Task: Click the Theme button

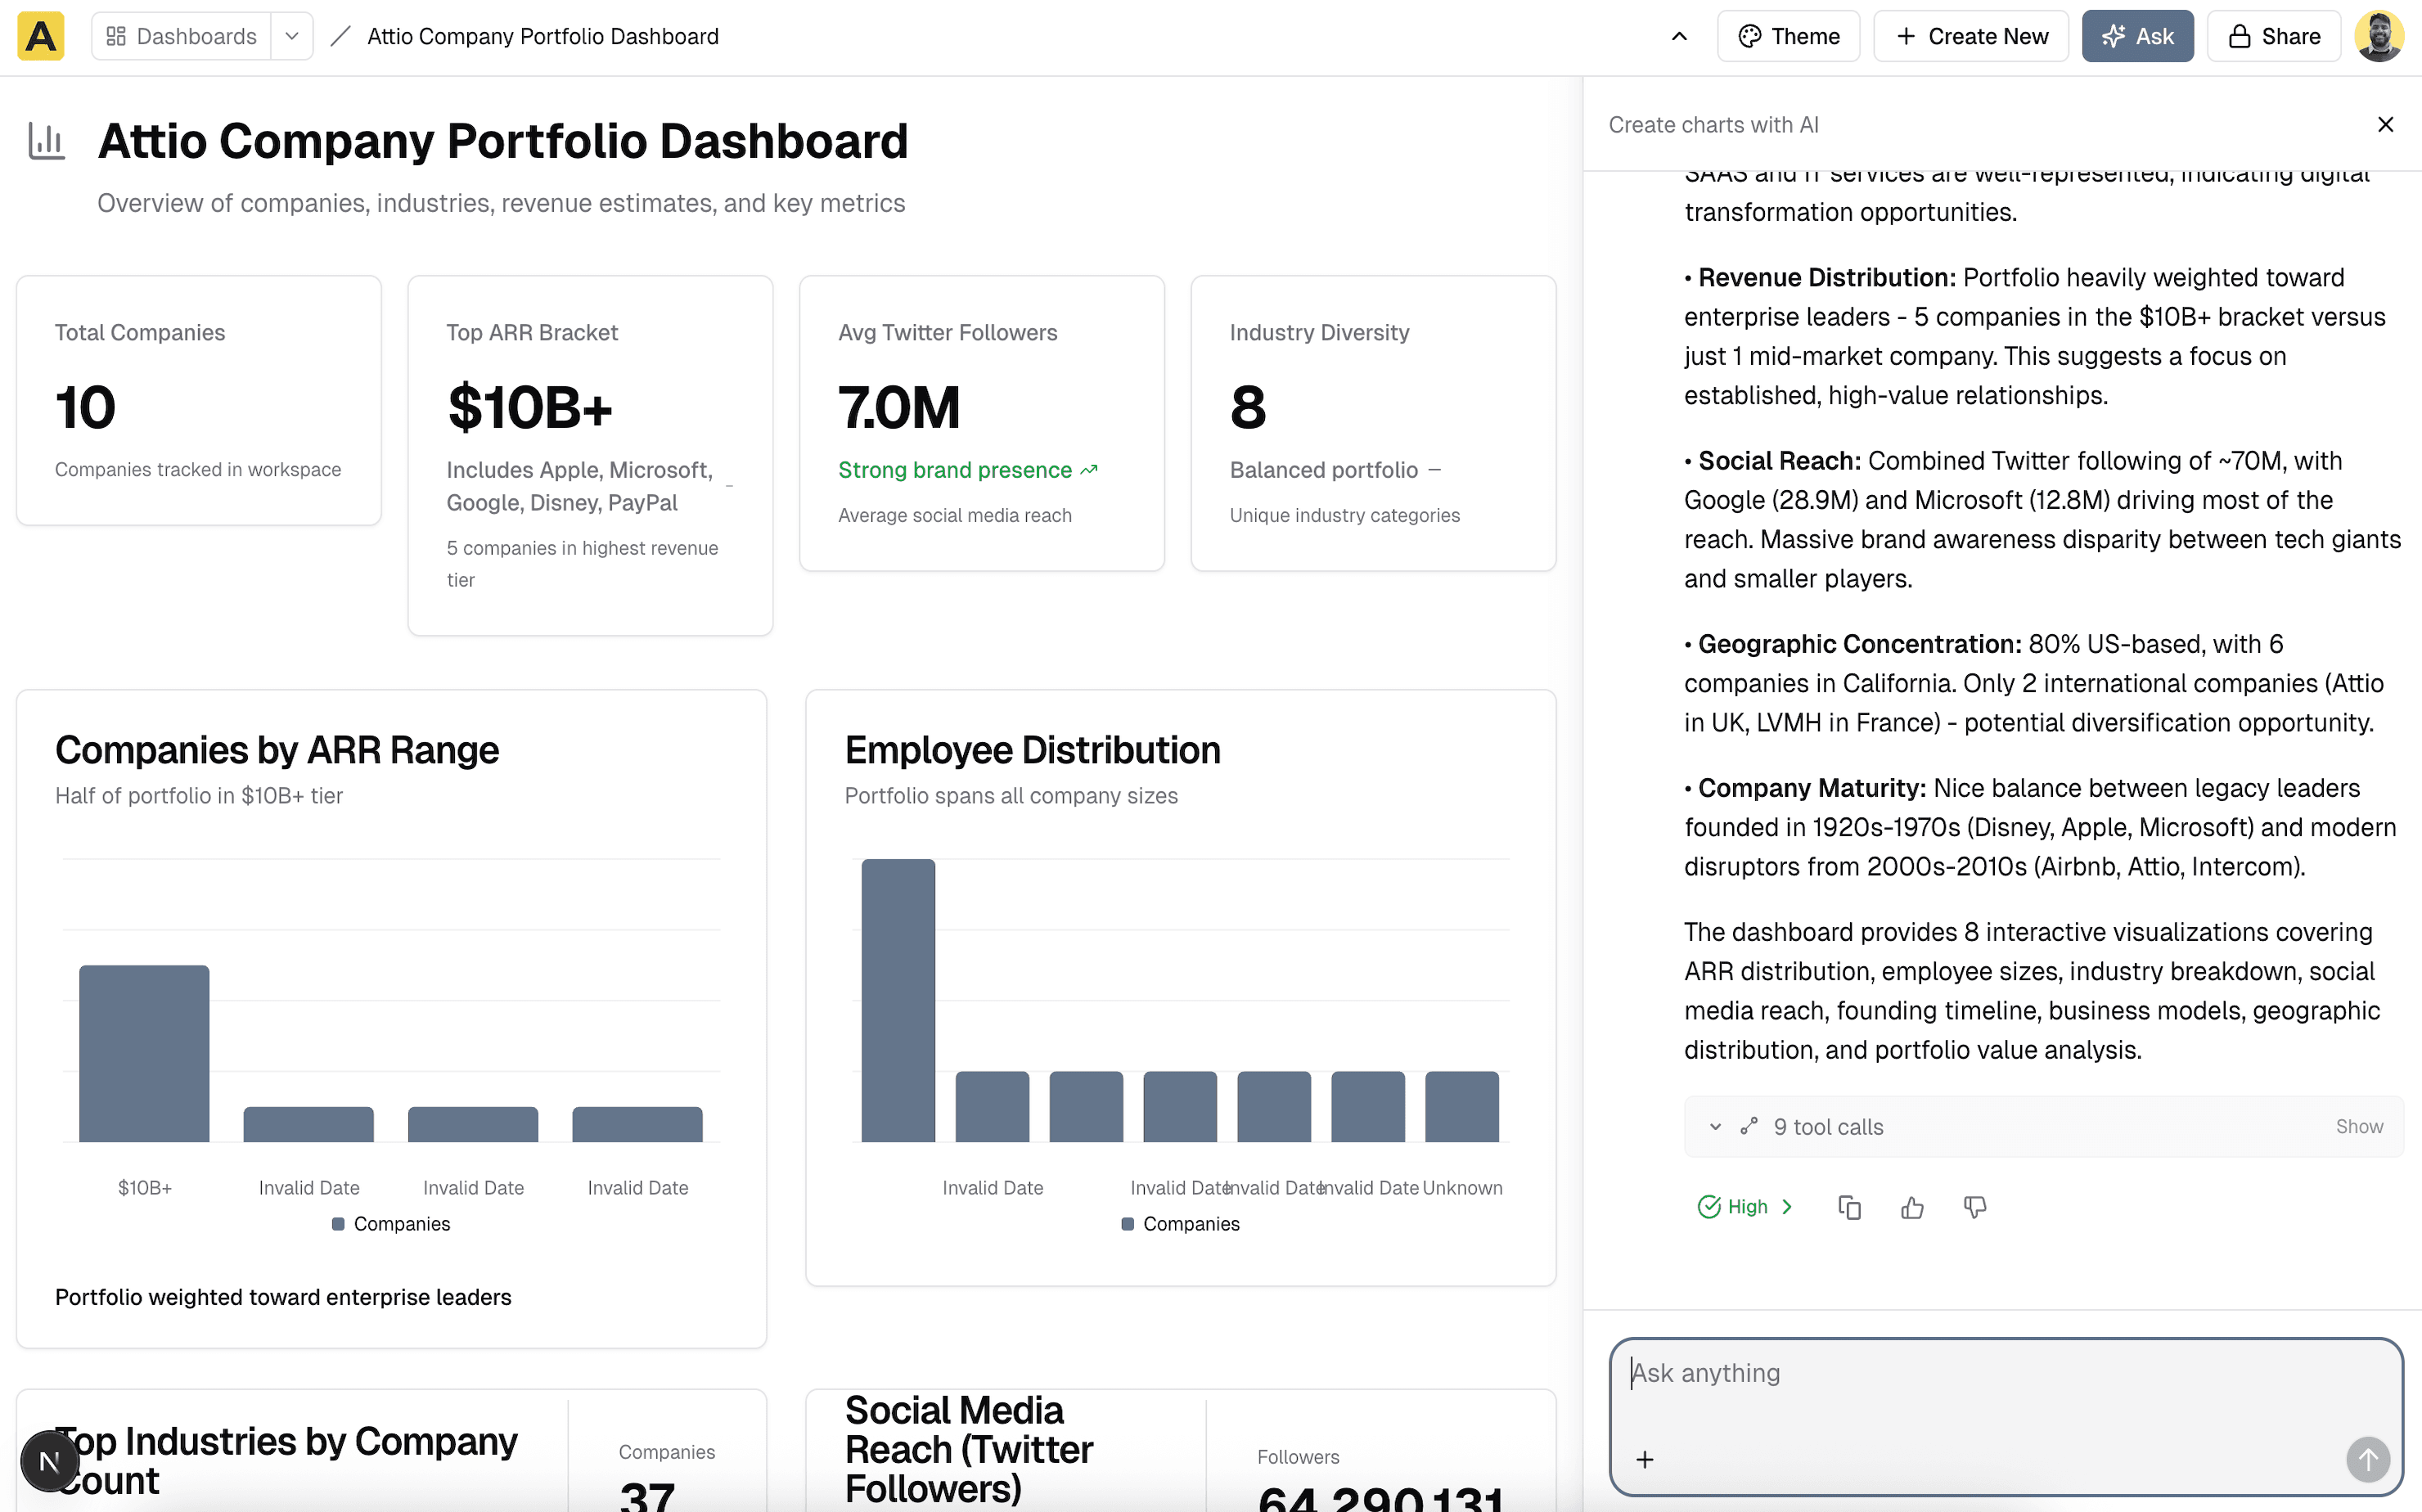Action: tap(1788, 36)
